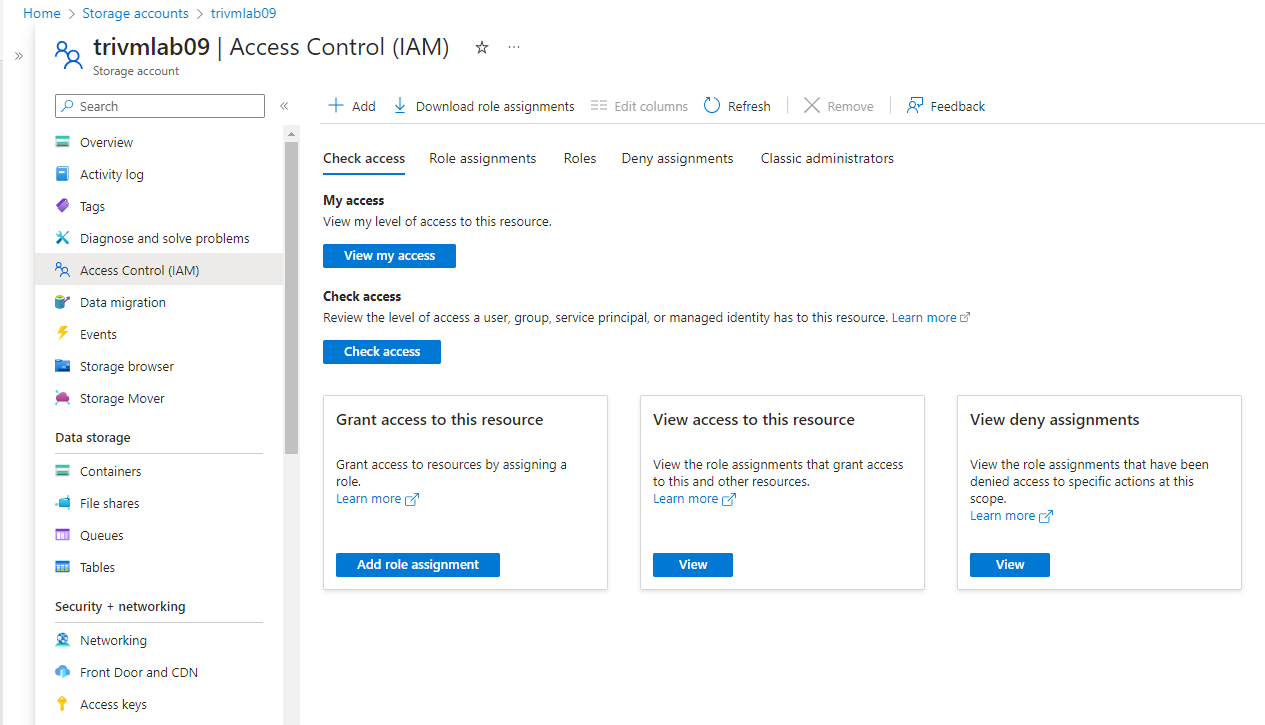Go to Storage accounts in breadcrumb
This screenshot has width=1265, height=725.
pos(135,13)
